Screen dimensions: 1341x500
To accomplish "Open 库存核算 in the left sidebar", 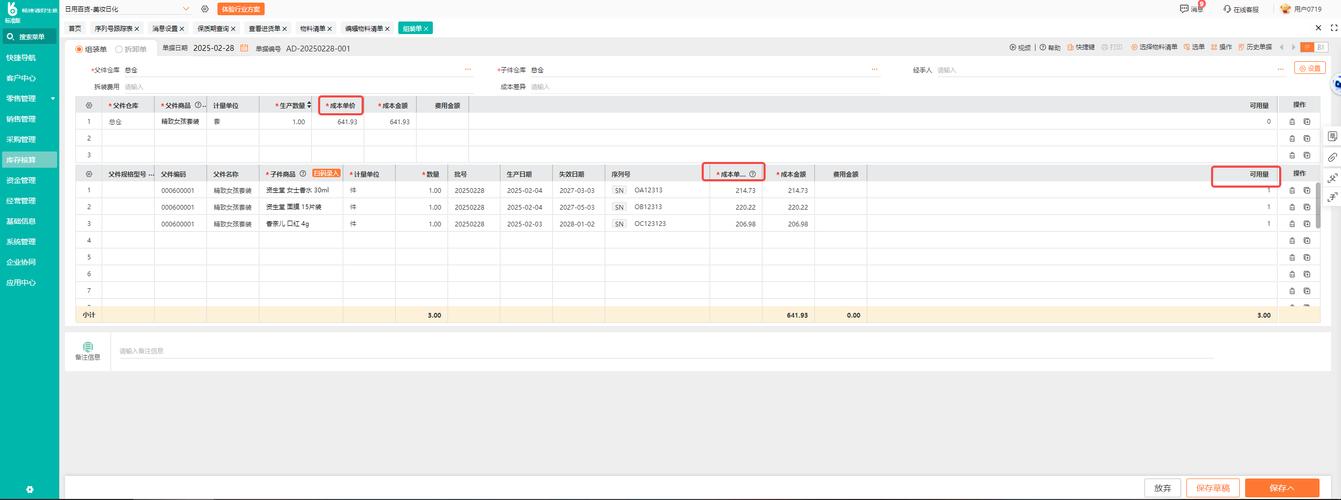I will (x=29, y=160).
